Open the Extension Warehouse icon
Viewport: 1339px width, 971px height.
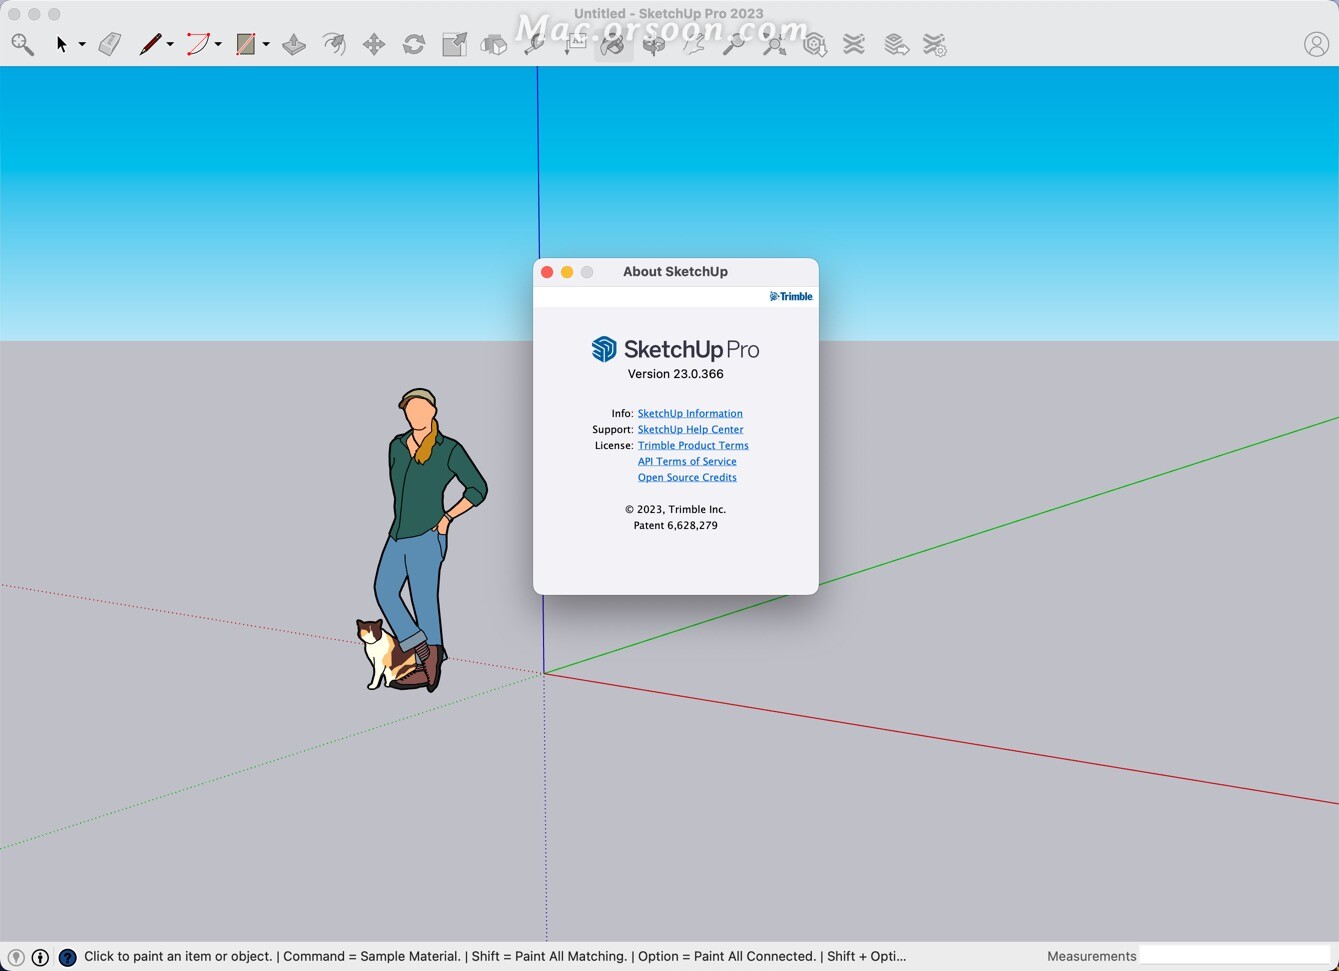click(x=854, y=44)
